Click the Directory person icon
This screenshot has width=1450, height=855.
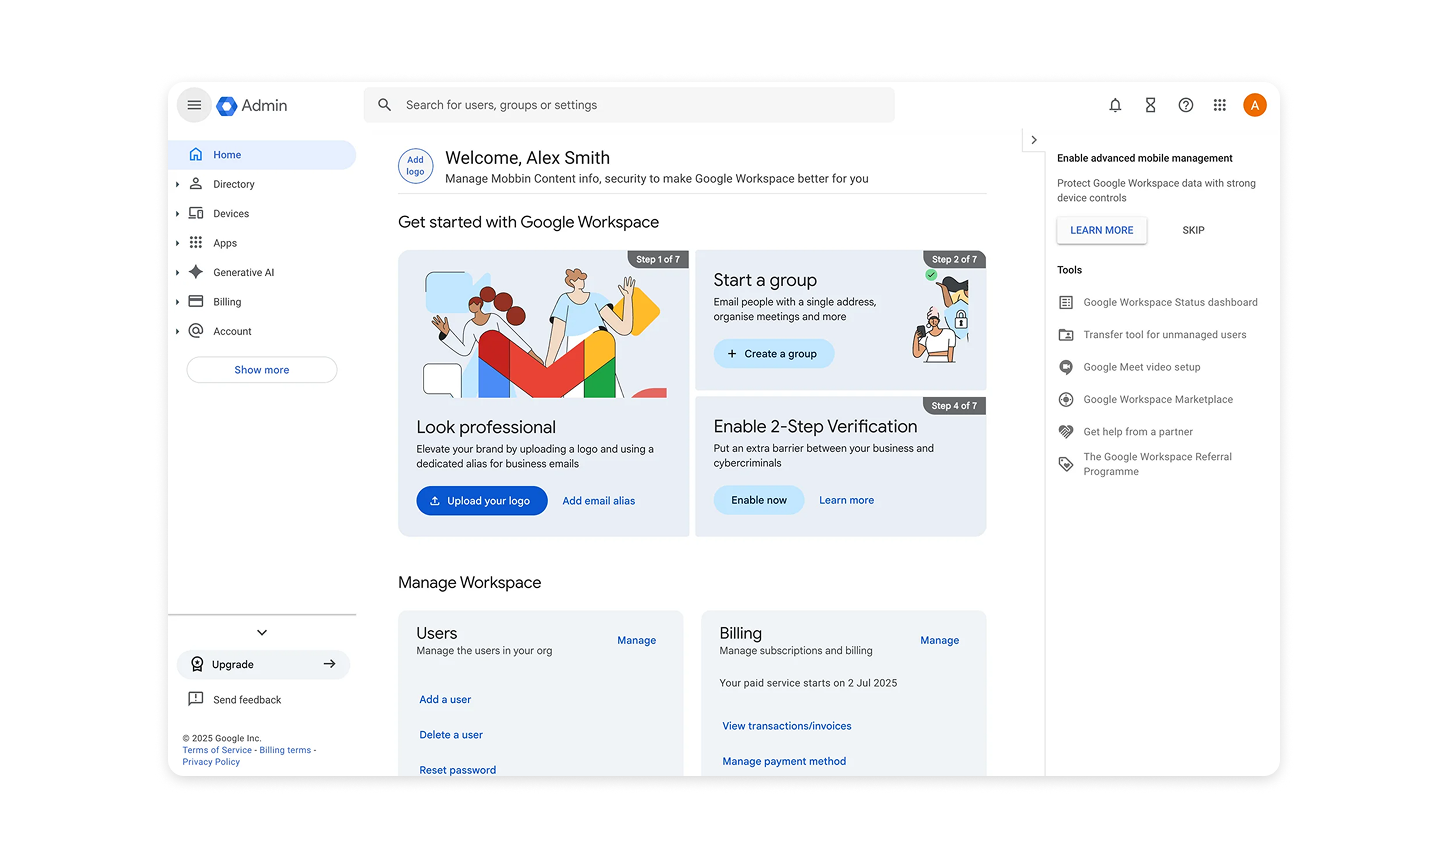point(196,184)
